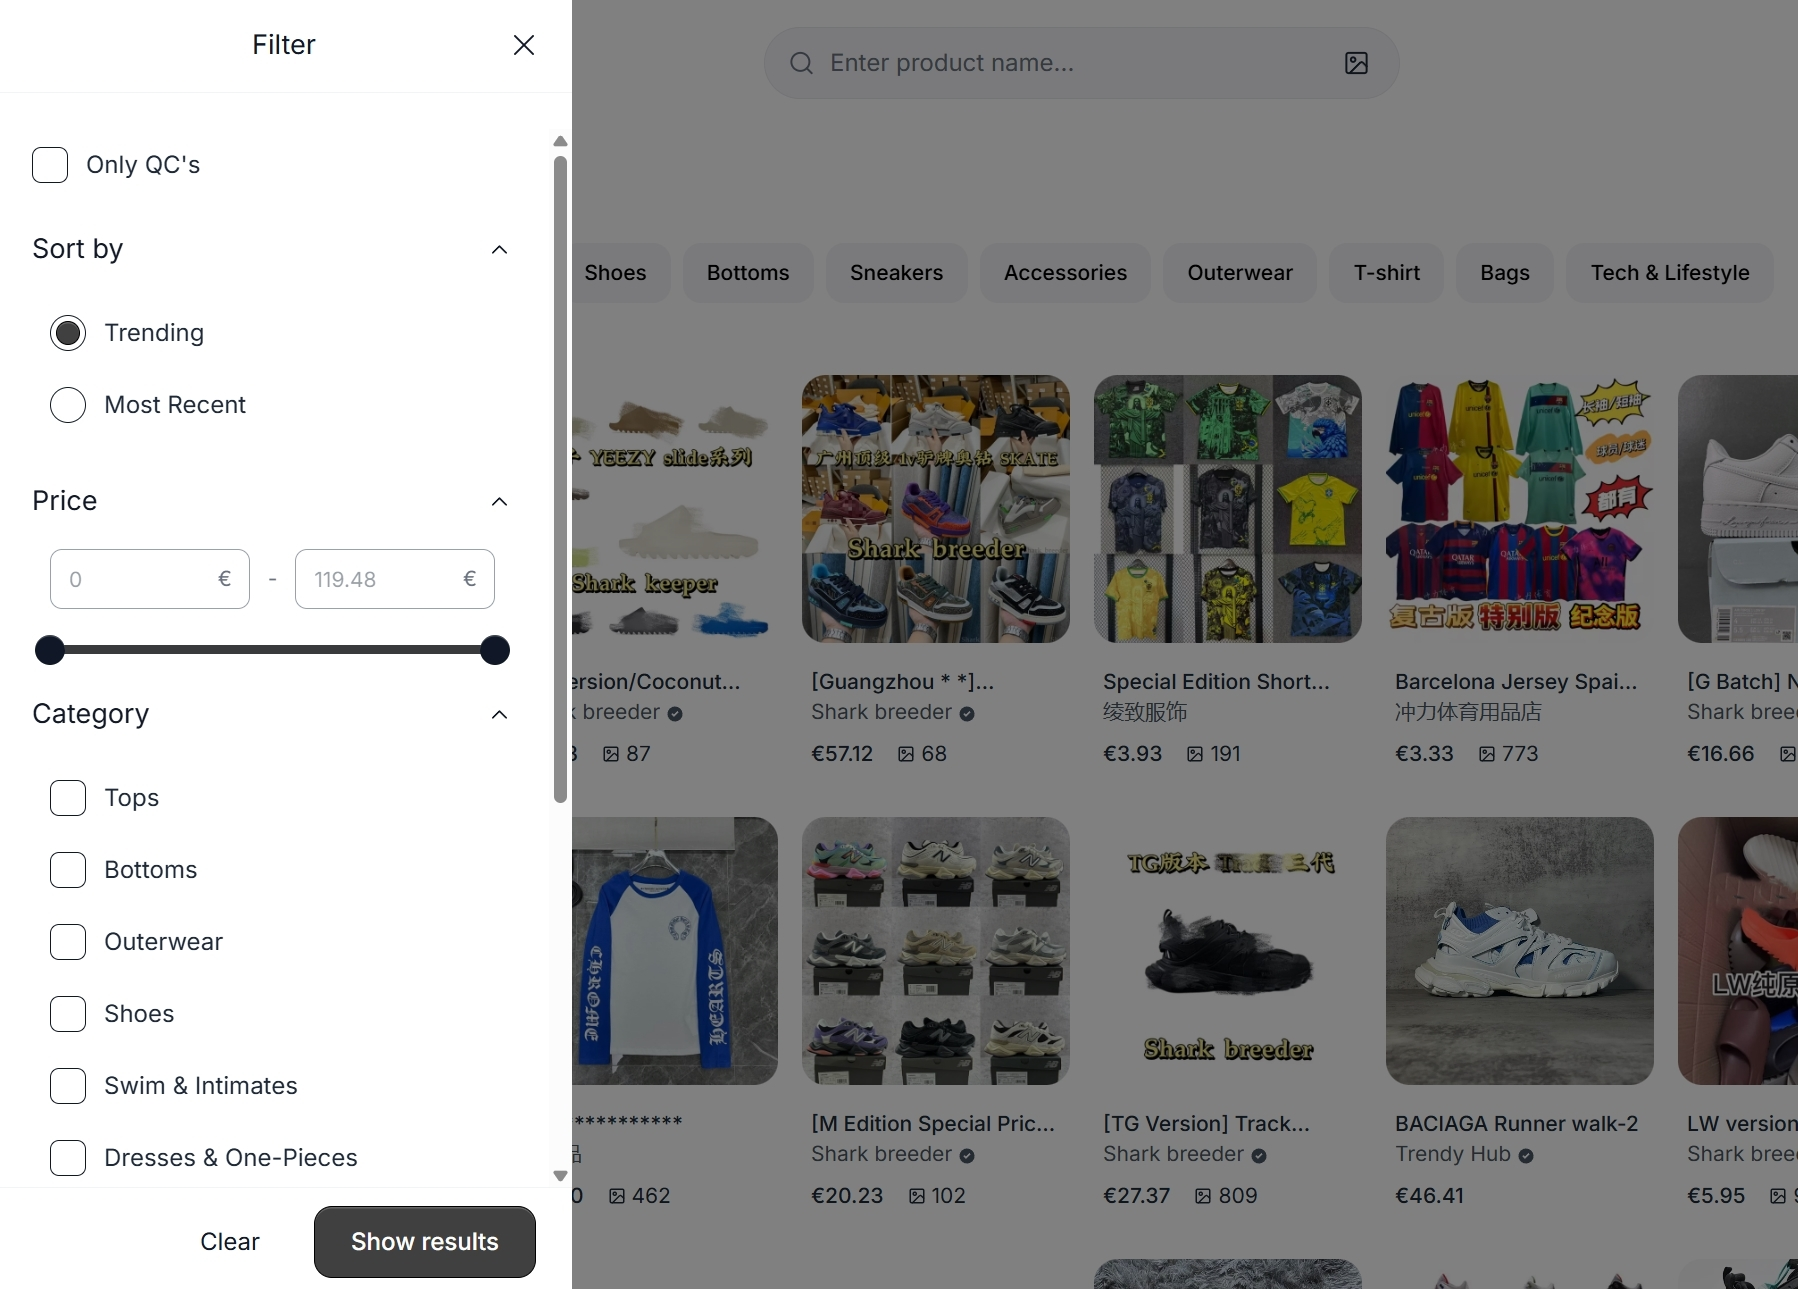Click the filter panel scrollbar thumb
The height and width of the screenshot is (1289, 1798).
561,480
